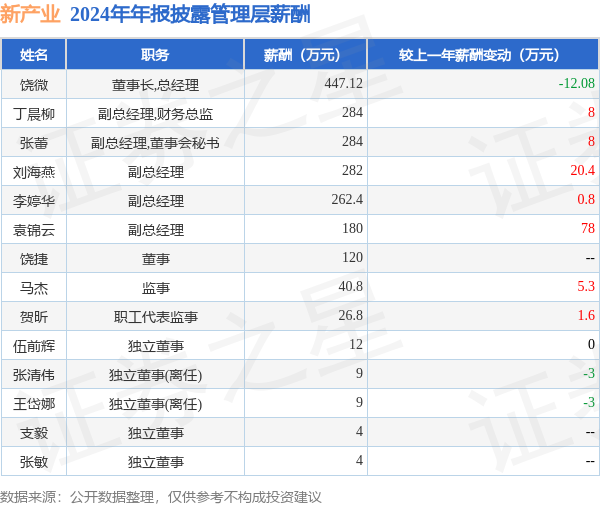Screen dimensions: 600x506
Task: Click salary 284 in 张蕾 row
Action: click(352, 141)
